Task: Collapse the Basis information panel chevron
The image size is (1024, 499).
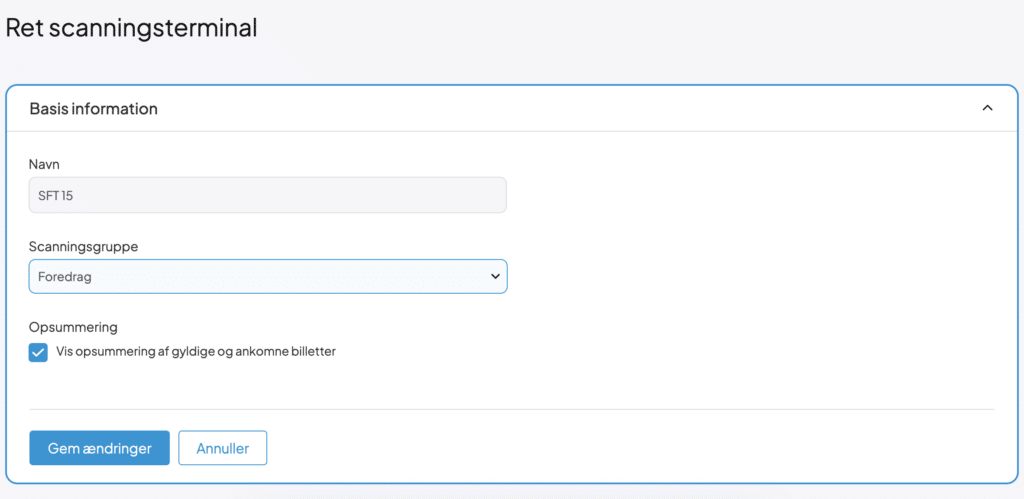Action: (987, 108)
